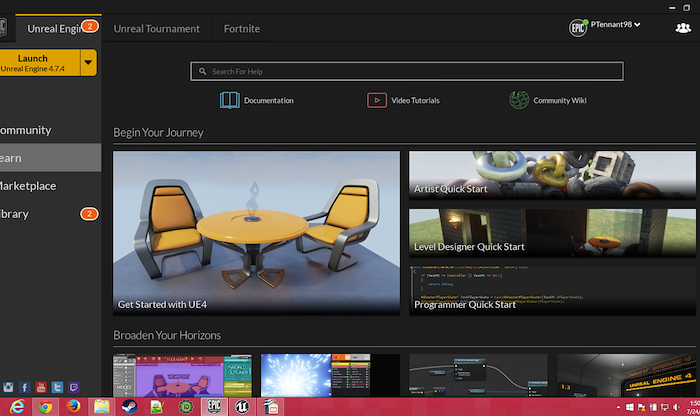The image size is (700, 416).
Task: Open the Level Designer Quick Start tile
Action: tap(552, 233)
